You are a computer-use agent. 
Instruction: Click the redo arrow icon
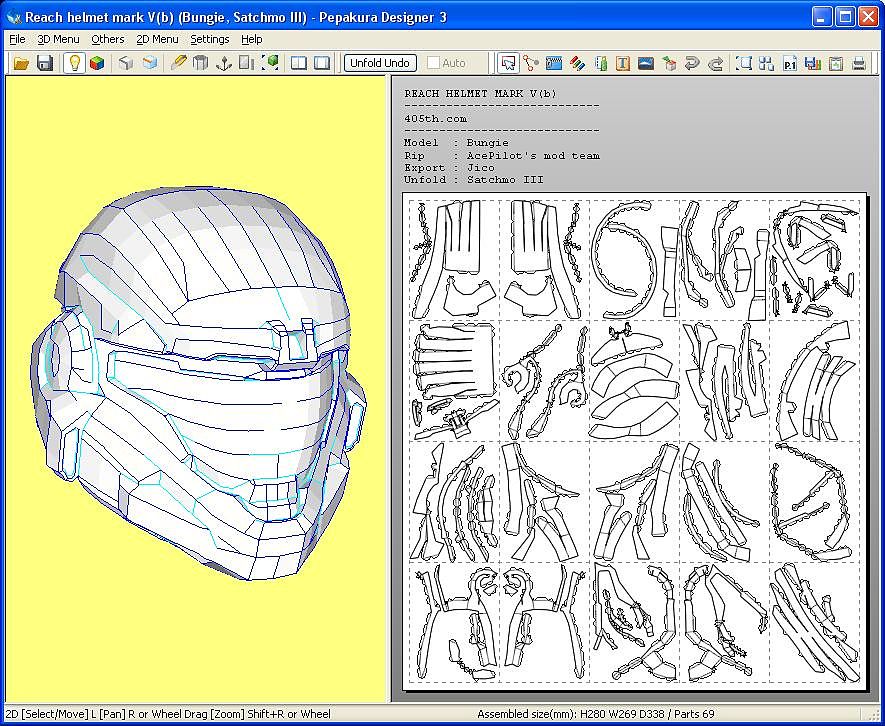(715, 63)
